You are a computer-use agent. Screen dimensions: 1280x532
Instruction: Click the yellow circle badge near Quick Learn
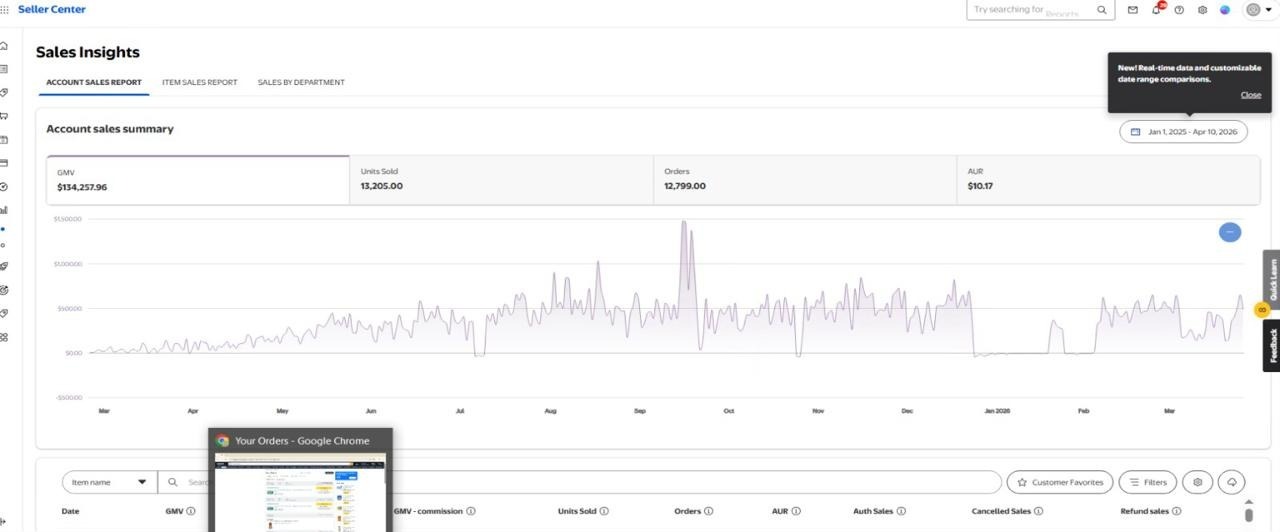(1261, 310)
